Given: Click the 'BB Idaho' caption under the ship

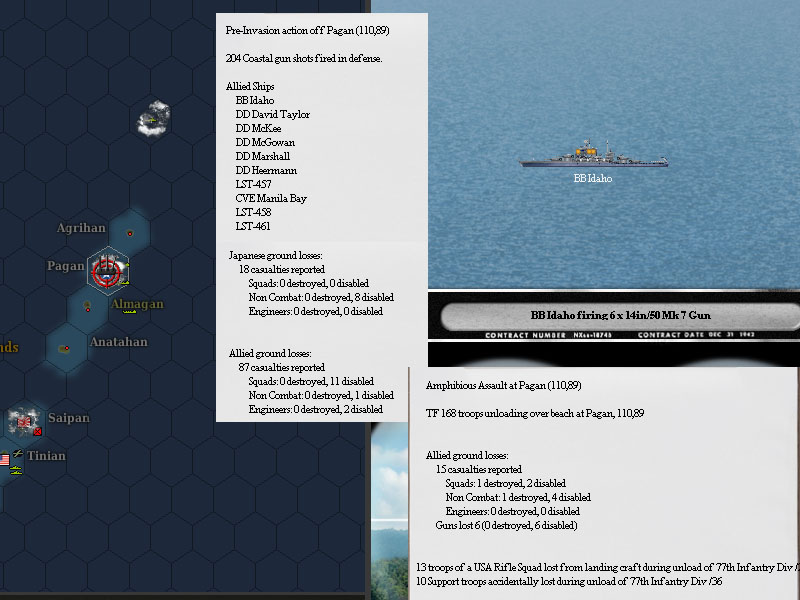Looking at the screenshot, I should [593, 179].
